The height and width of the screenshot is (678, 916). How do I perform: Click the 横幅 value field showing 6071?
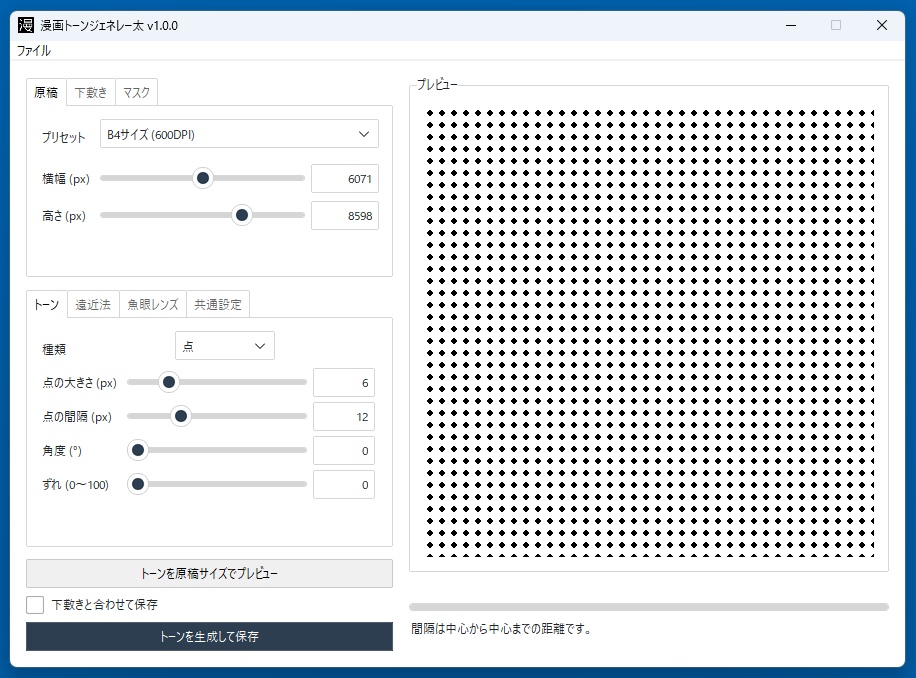pyautogui.click(x=345, y=179)
